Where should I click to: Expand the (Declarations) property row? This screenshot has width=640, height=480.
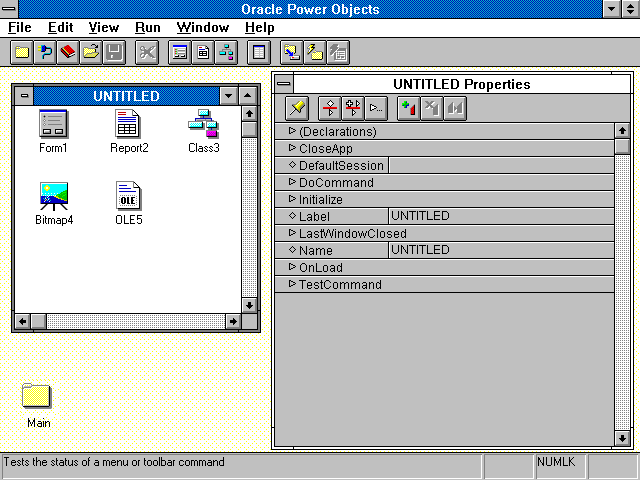point(292,131)
